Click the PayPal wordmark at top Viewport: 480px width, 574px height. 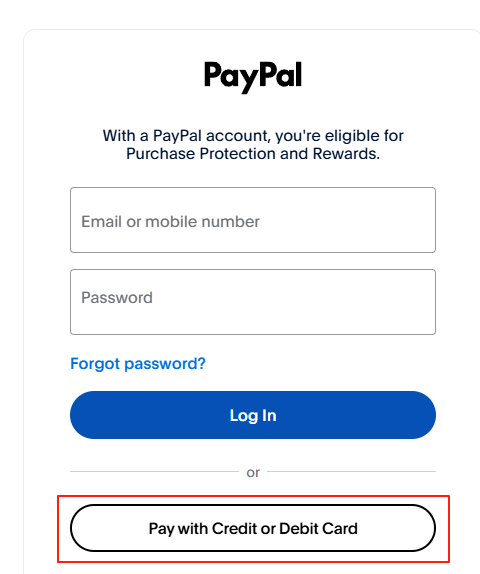[x=253, y=76]
